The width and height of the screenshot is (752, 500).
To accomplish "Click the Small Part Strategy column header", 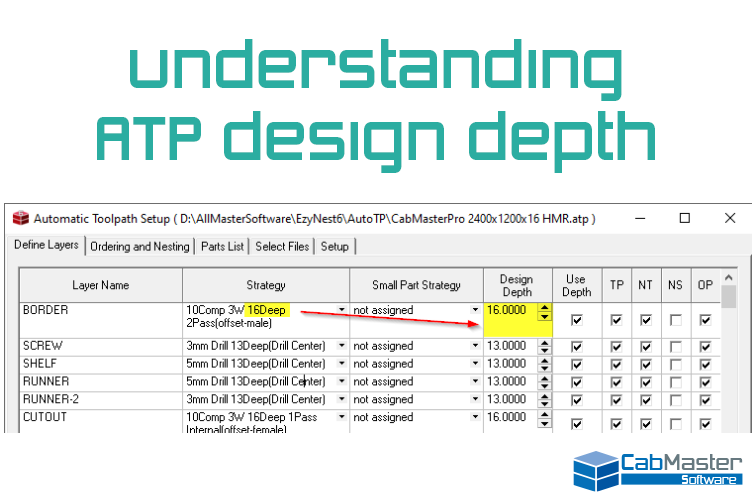I will tap(416, 285).
